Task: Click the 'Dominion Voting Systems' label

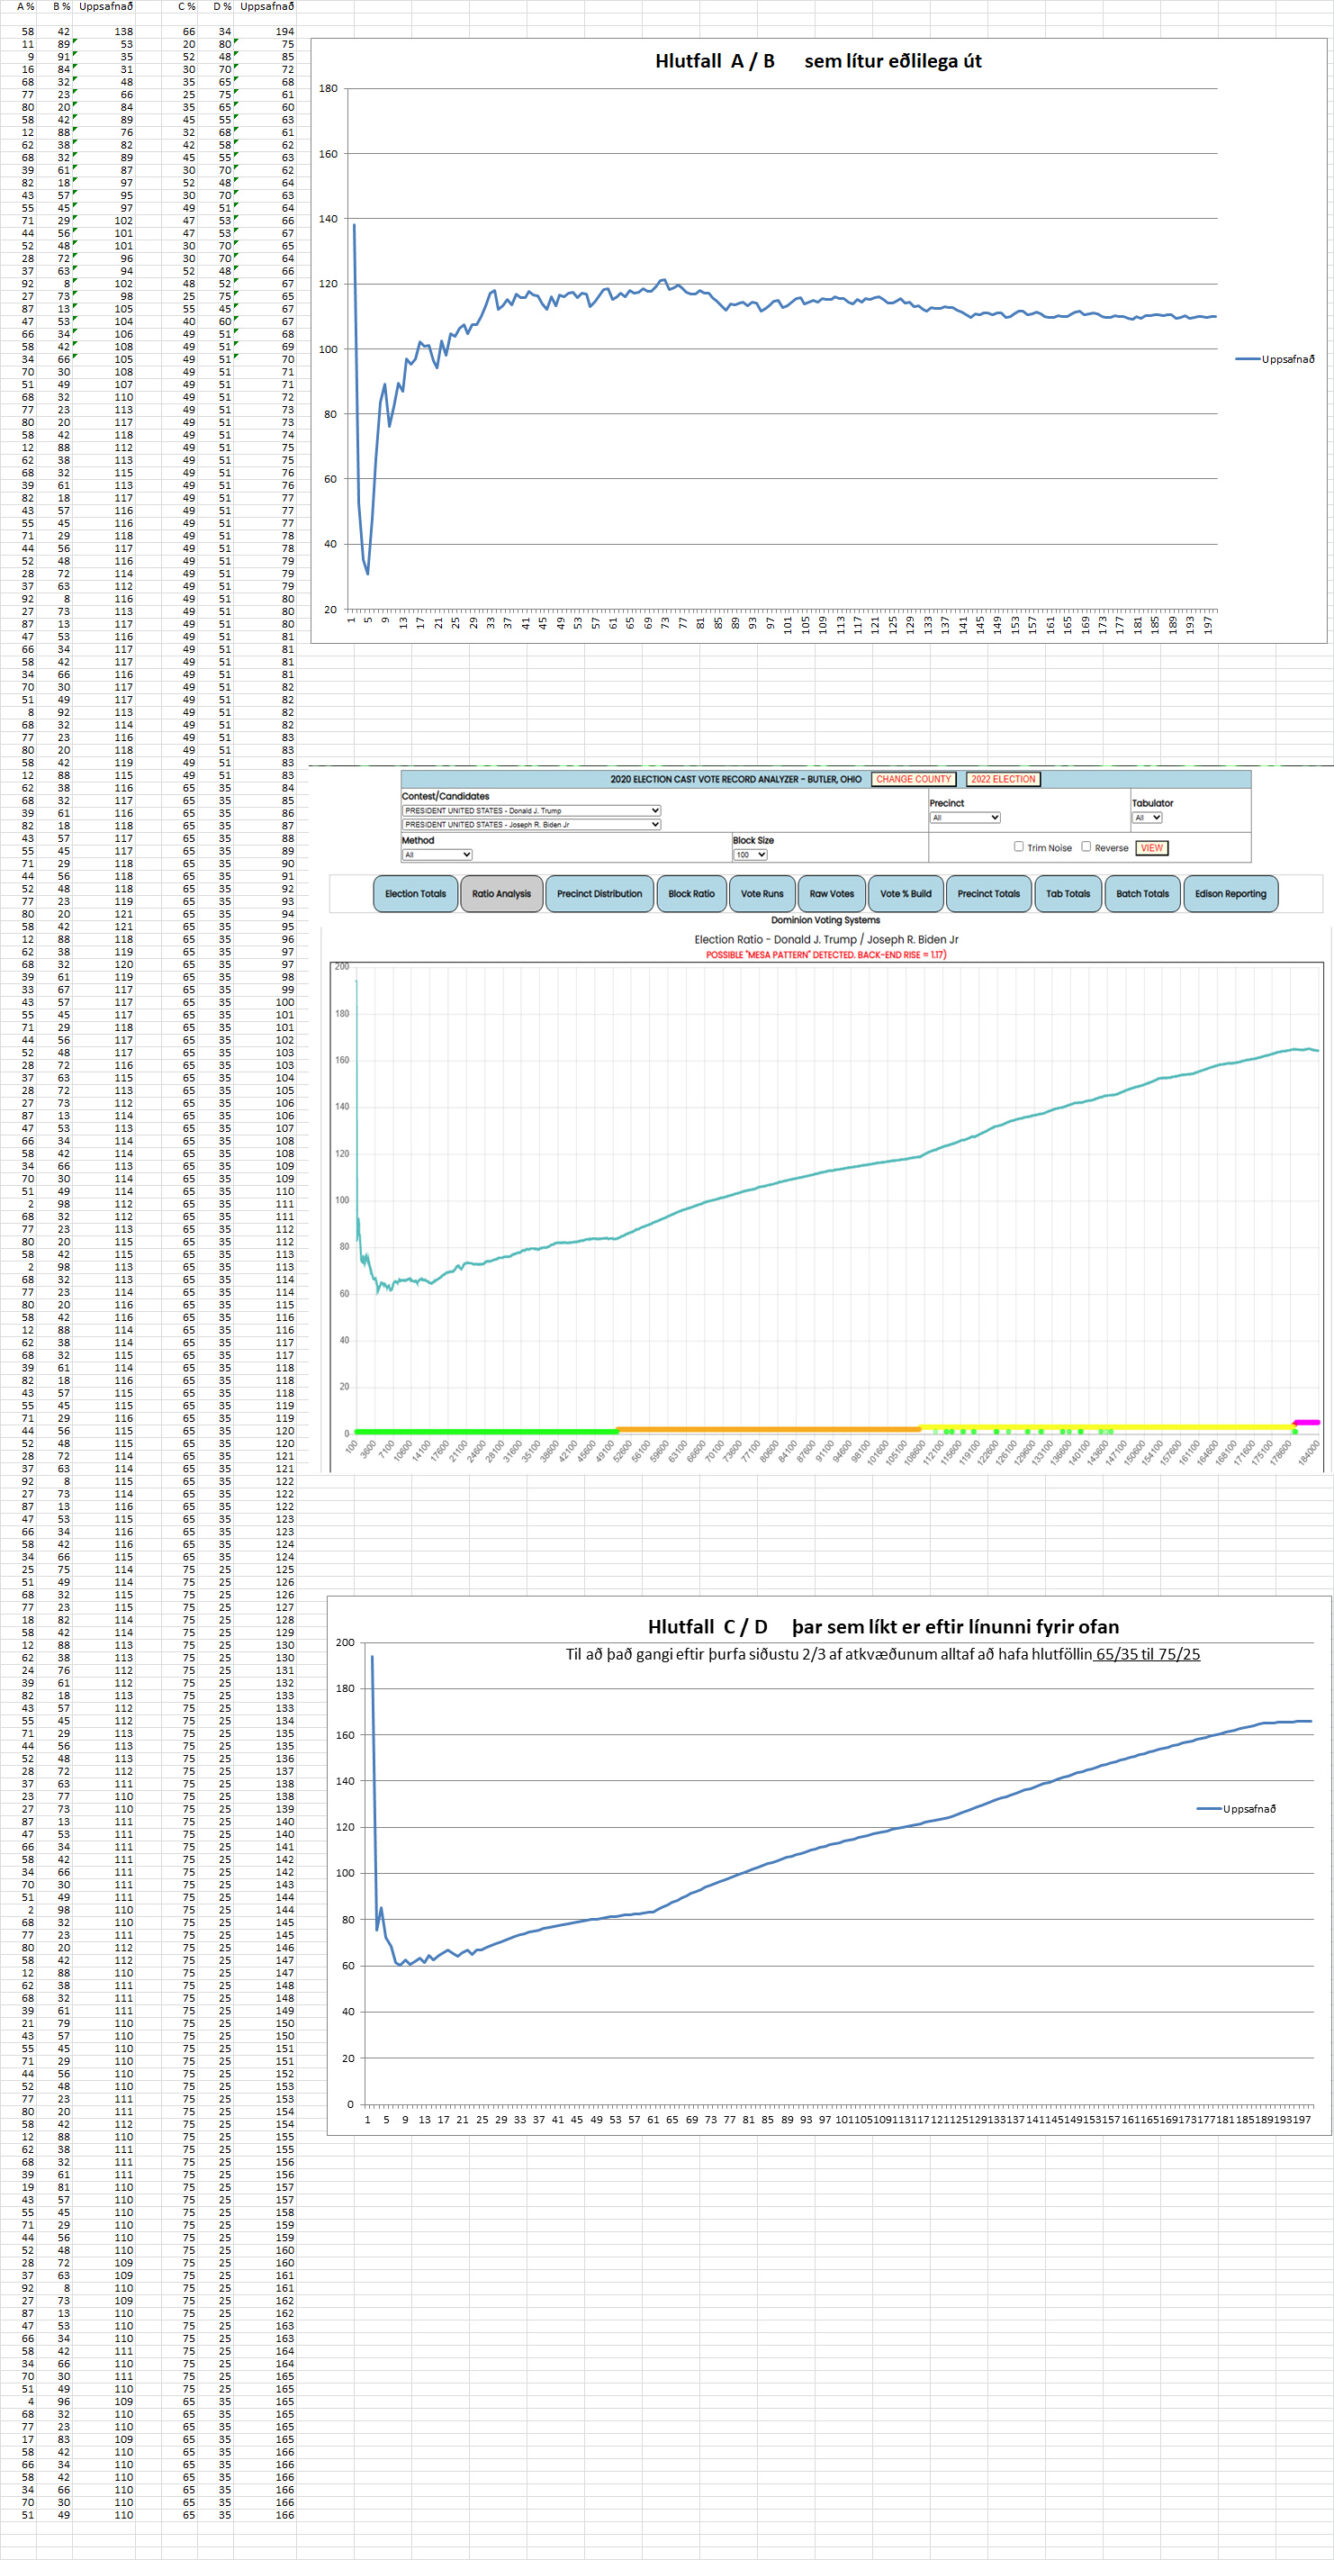Action: 826,920
